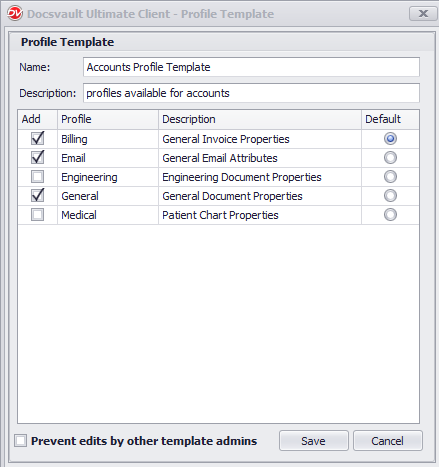The image size is (439, 467).
Task: Click the Add column header
Action: pyautogui.click(x=38, y=119)
